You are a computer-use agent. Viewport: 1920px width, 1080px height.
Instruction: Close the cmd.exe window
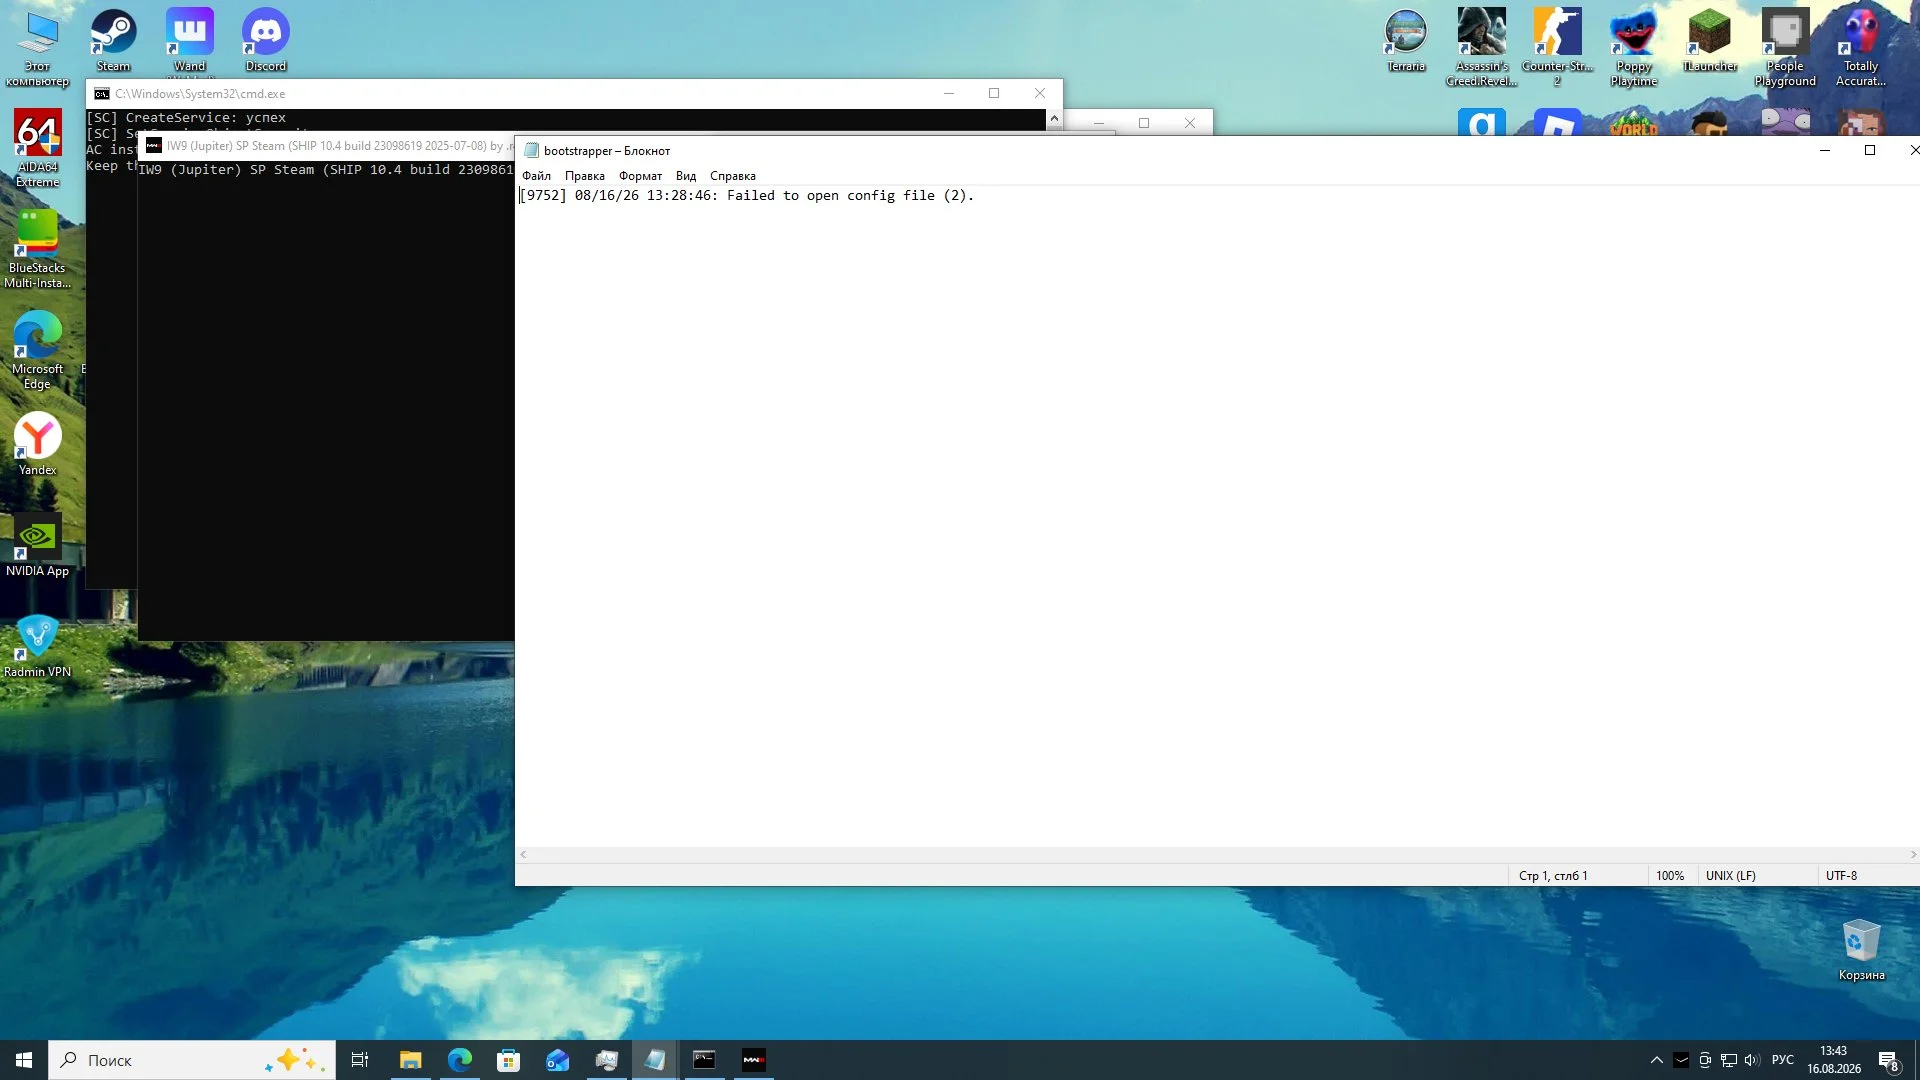[x=1040, y=93]
